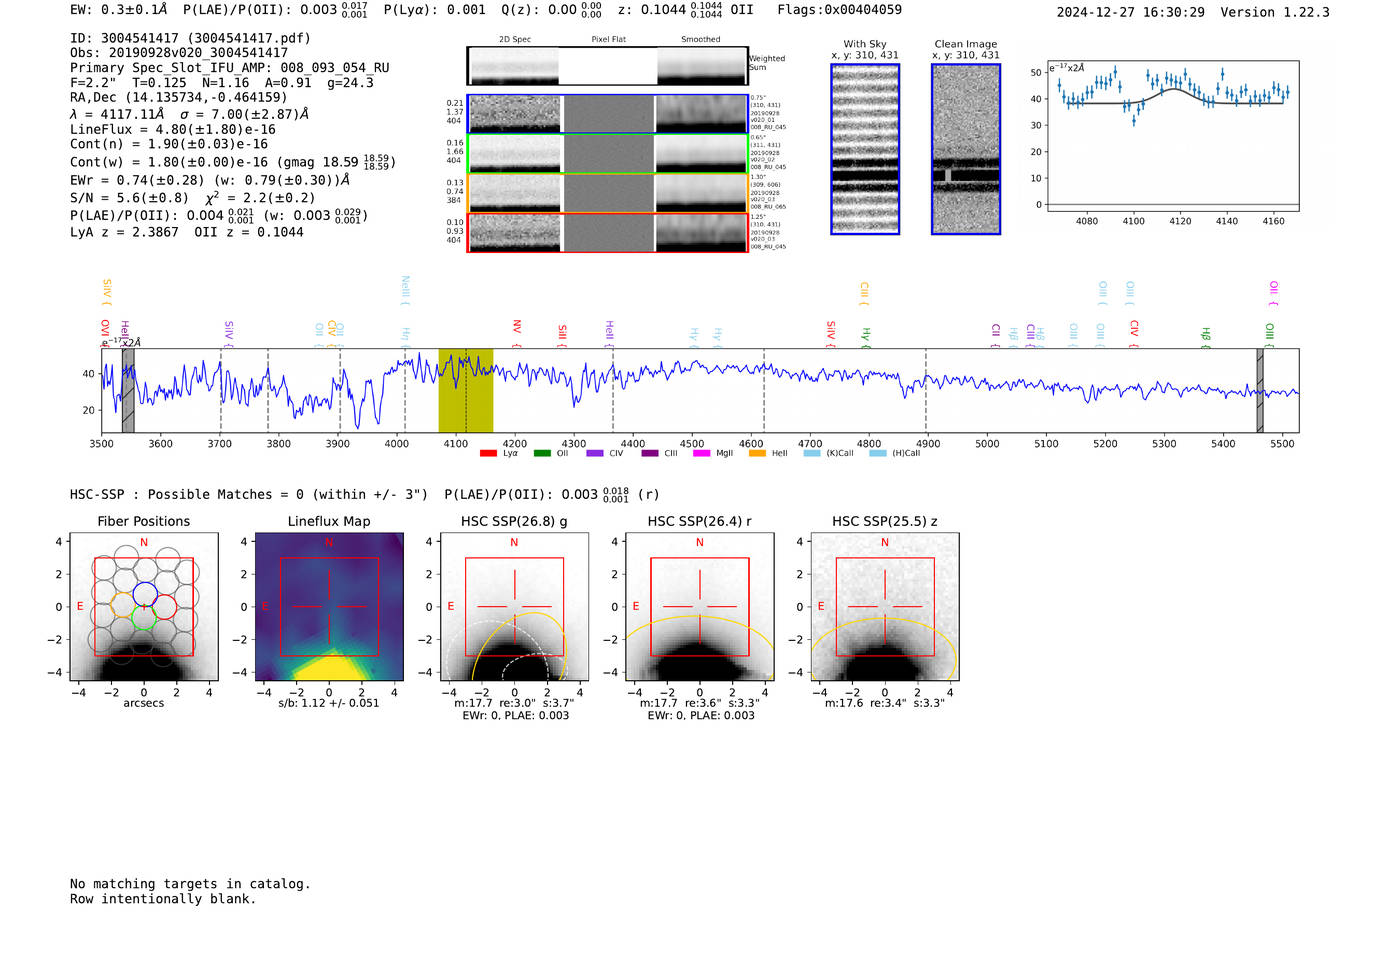Click the HSC-SSP Possible Matches heading
The height and width of the screenshot is (953, 1400).
[x=249, y=495]
